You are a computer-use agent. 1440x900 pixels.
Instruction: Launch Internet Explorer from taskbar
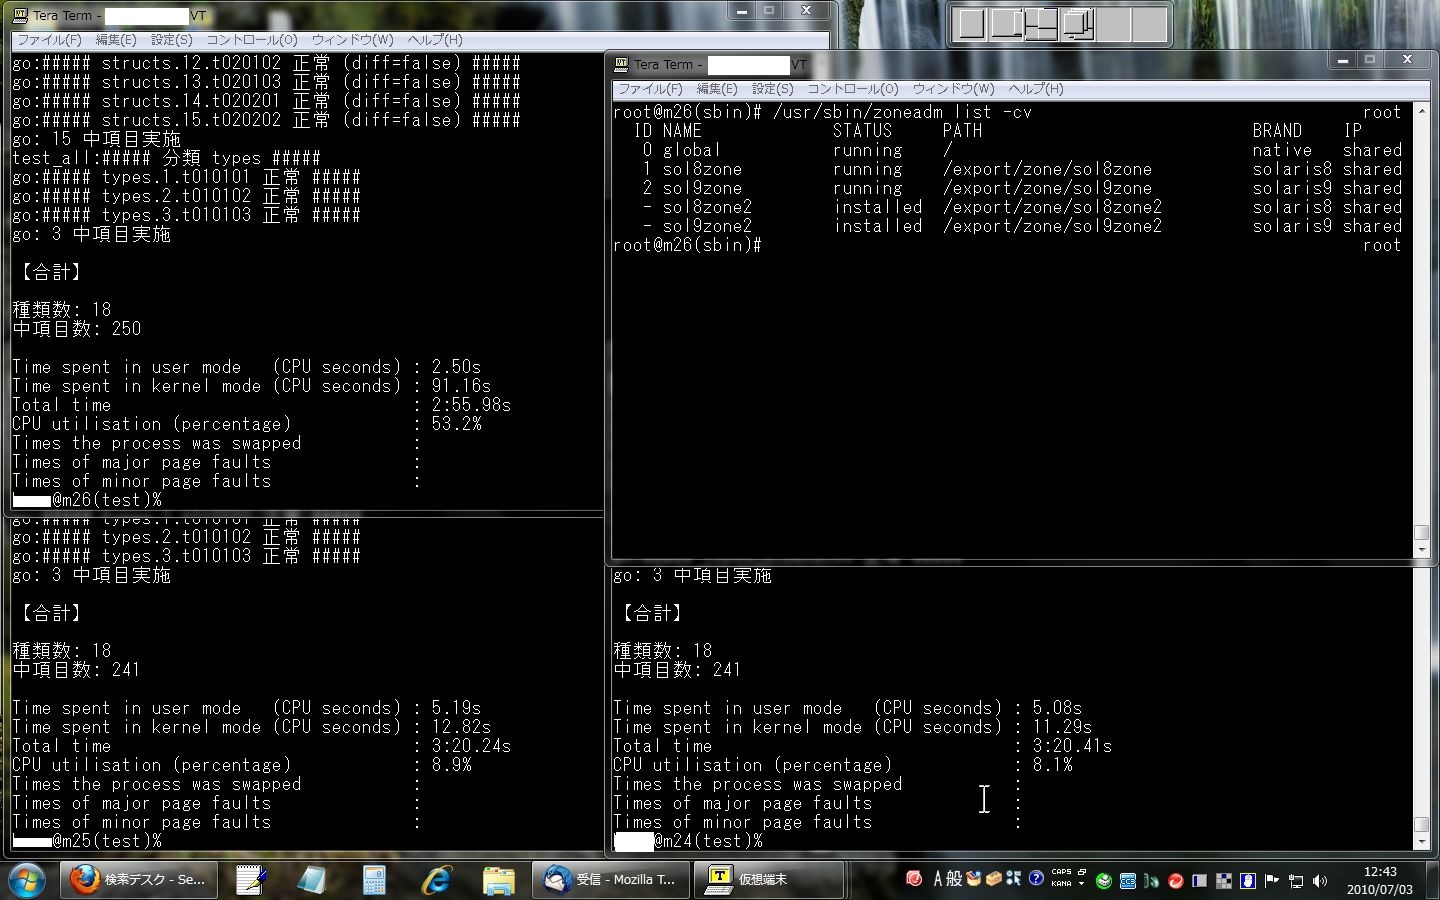[x=436, y=880]
